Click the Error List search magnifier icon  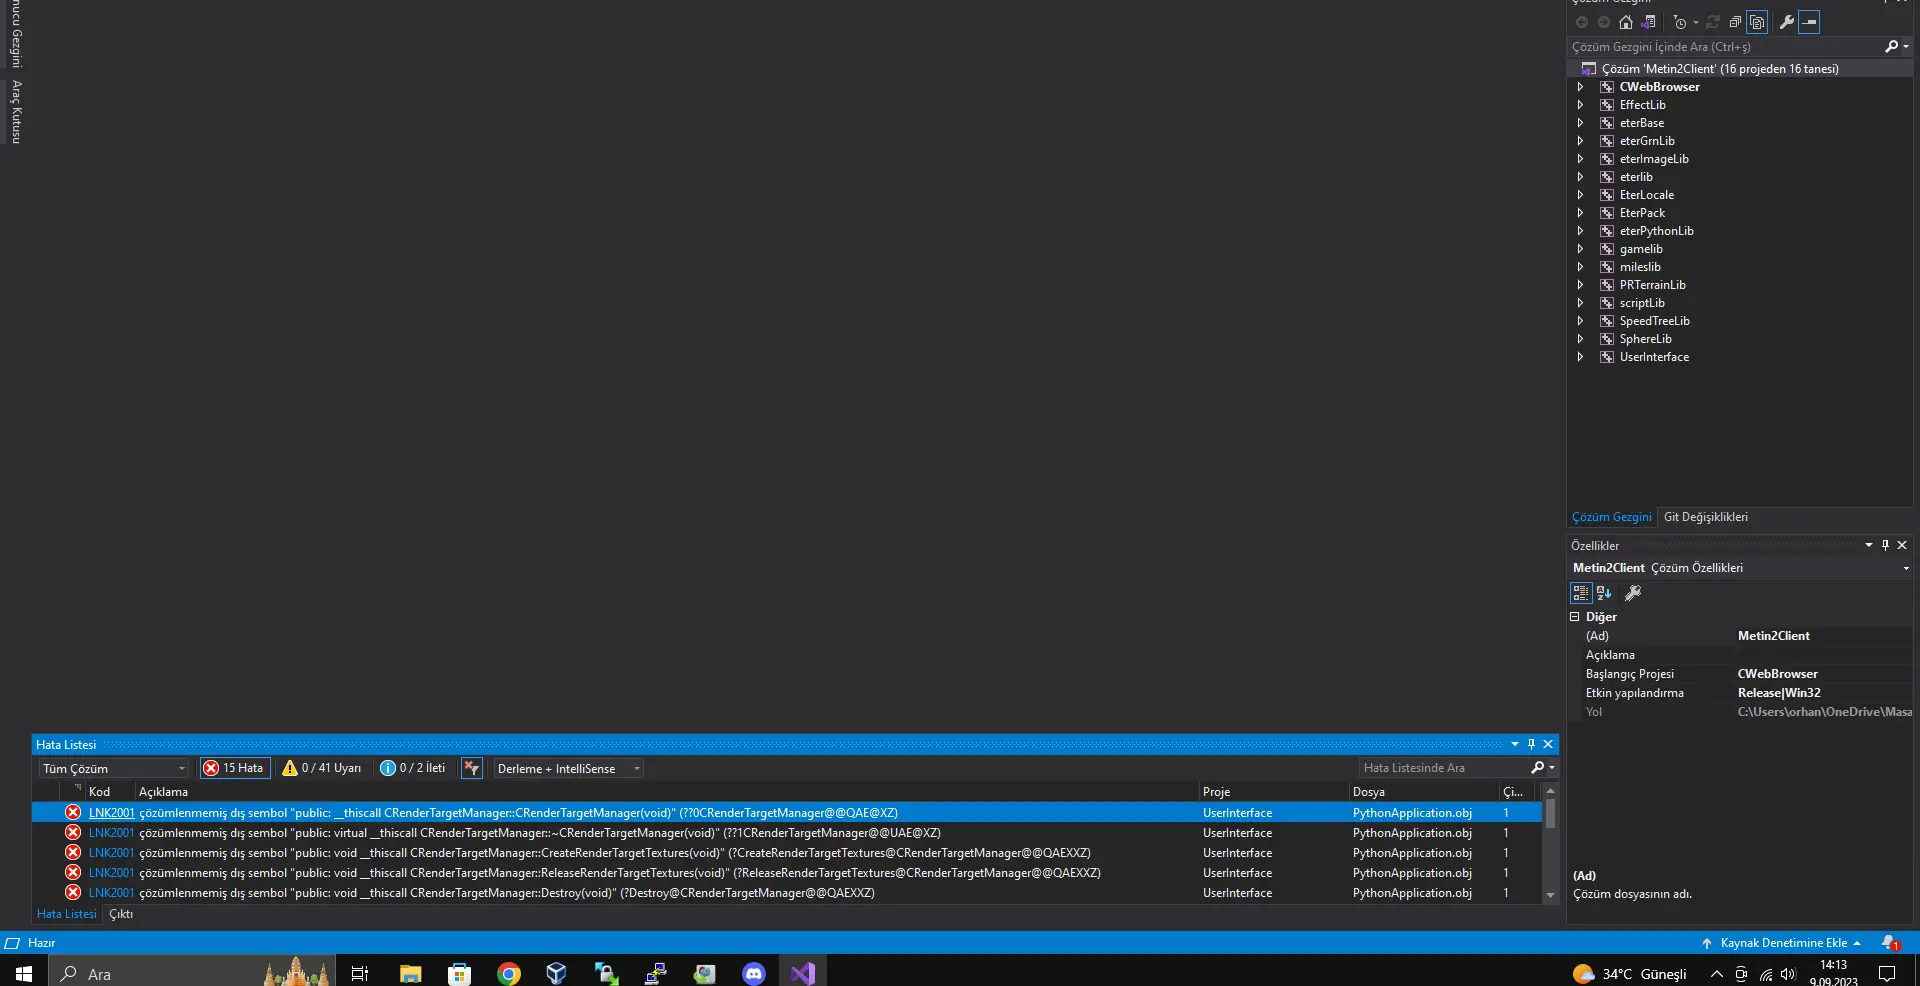coord(1538,768)
